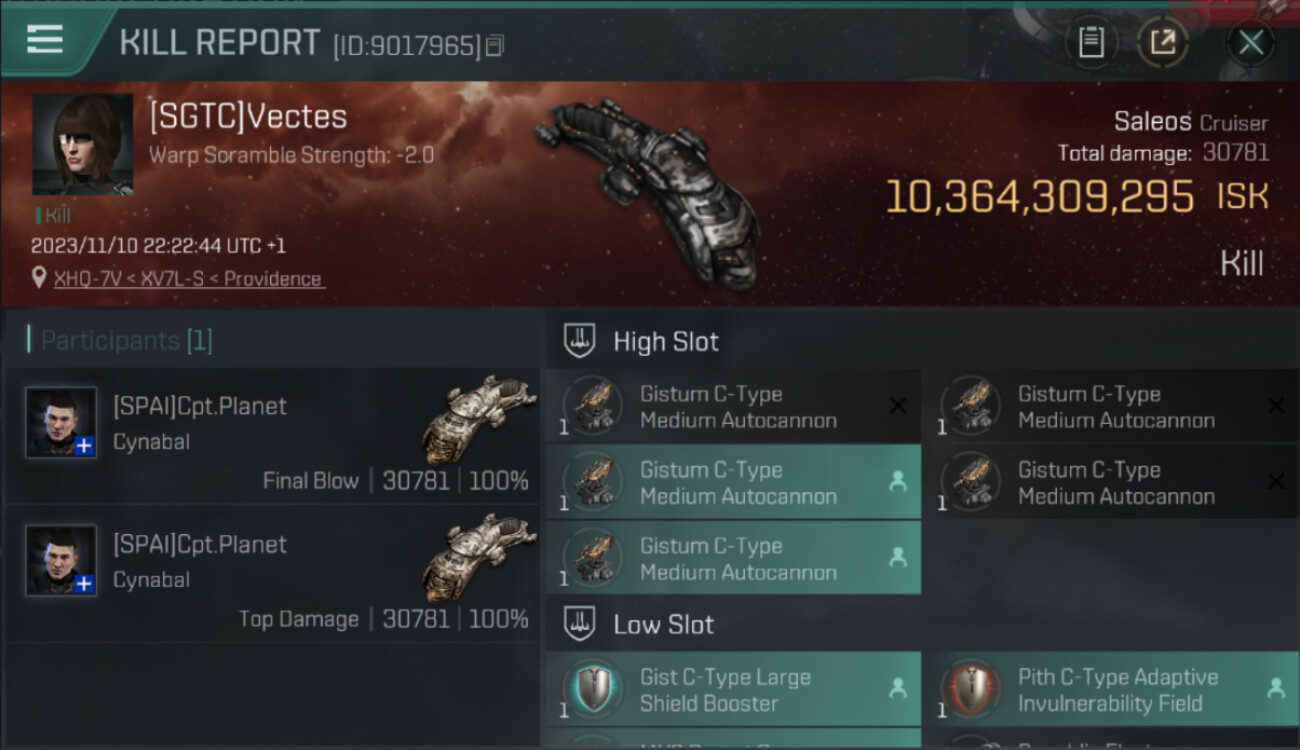Click the Vectes pilot portrait
1300x750 pixels.
tap(82, 144)
